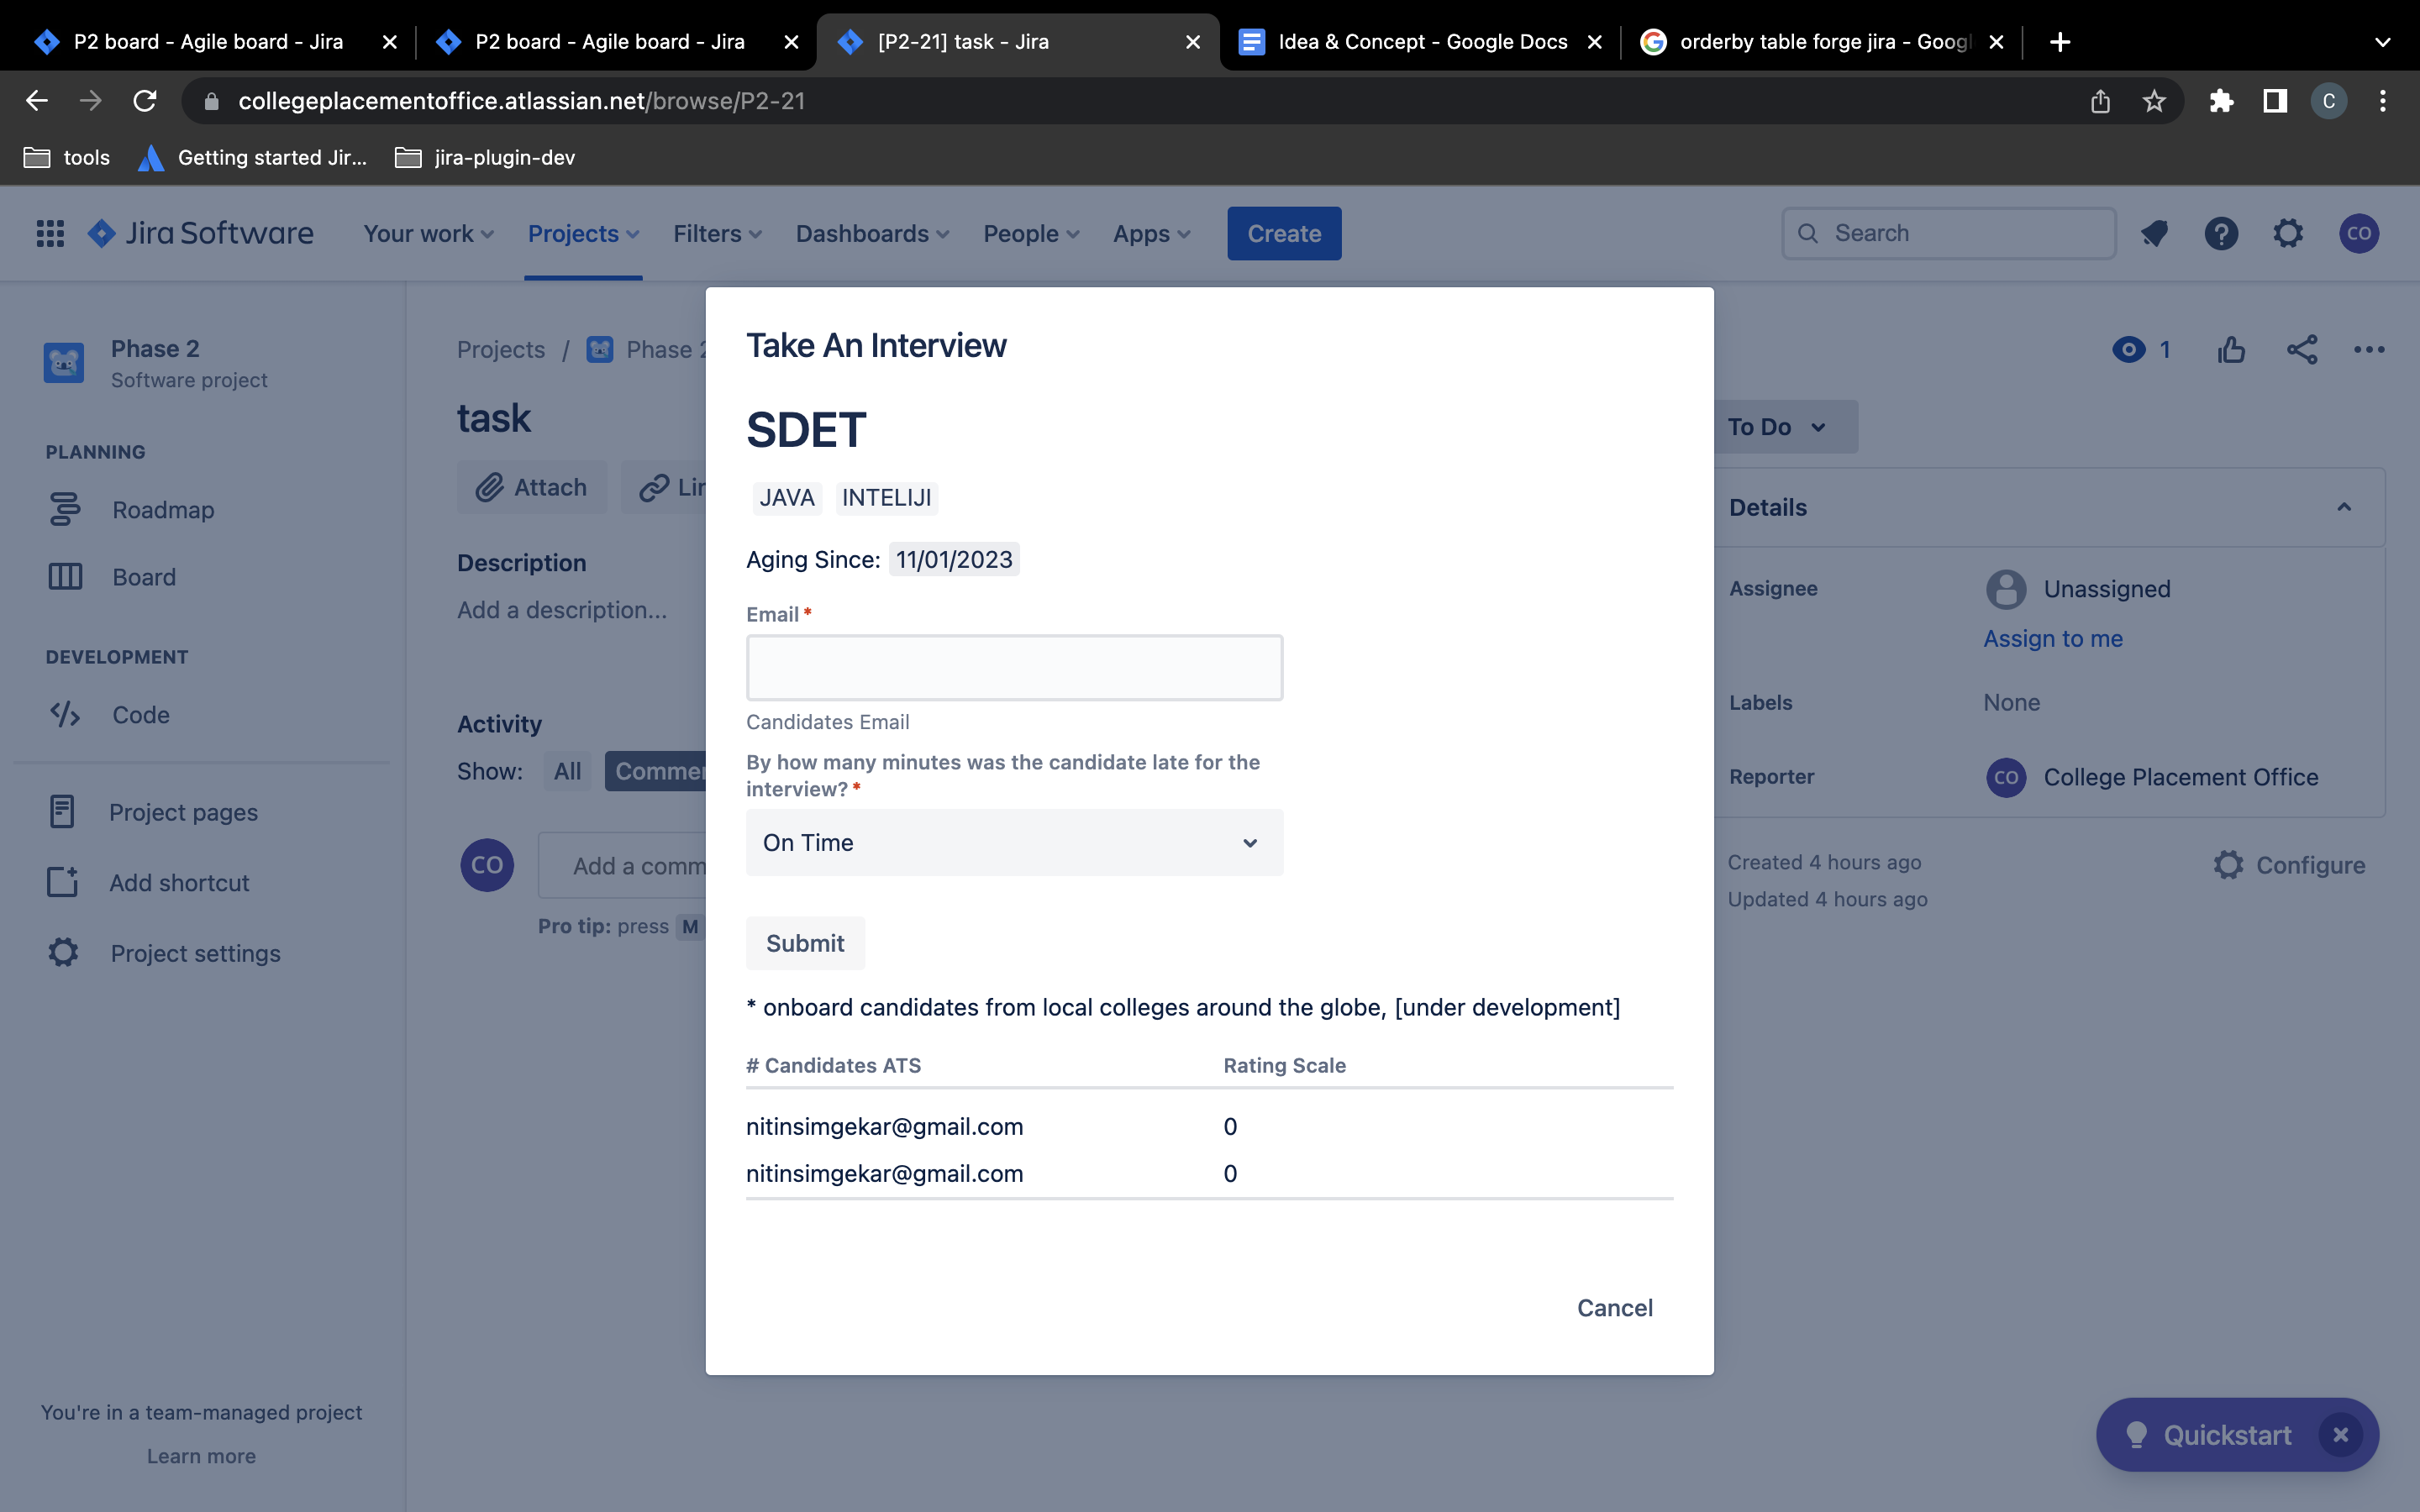Viewport: 2420px width, 1512px height.
Task: Cancel the Take An Interview dialog
Action: pos(1614,1308)
